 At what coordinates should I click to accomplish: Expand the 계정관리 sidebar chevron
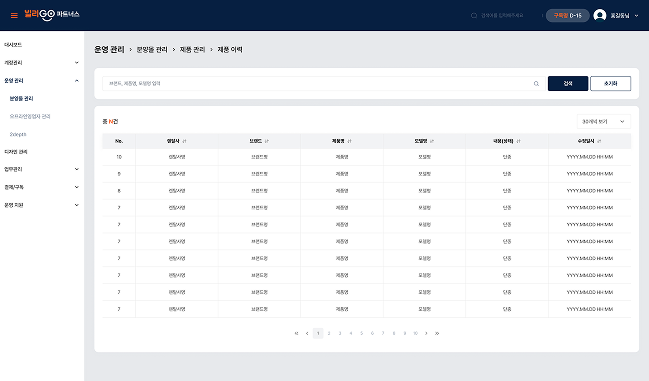(x=77, y=62)
